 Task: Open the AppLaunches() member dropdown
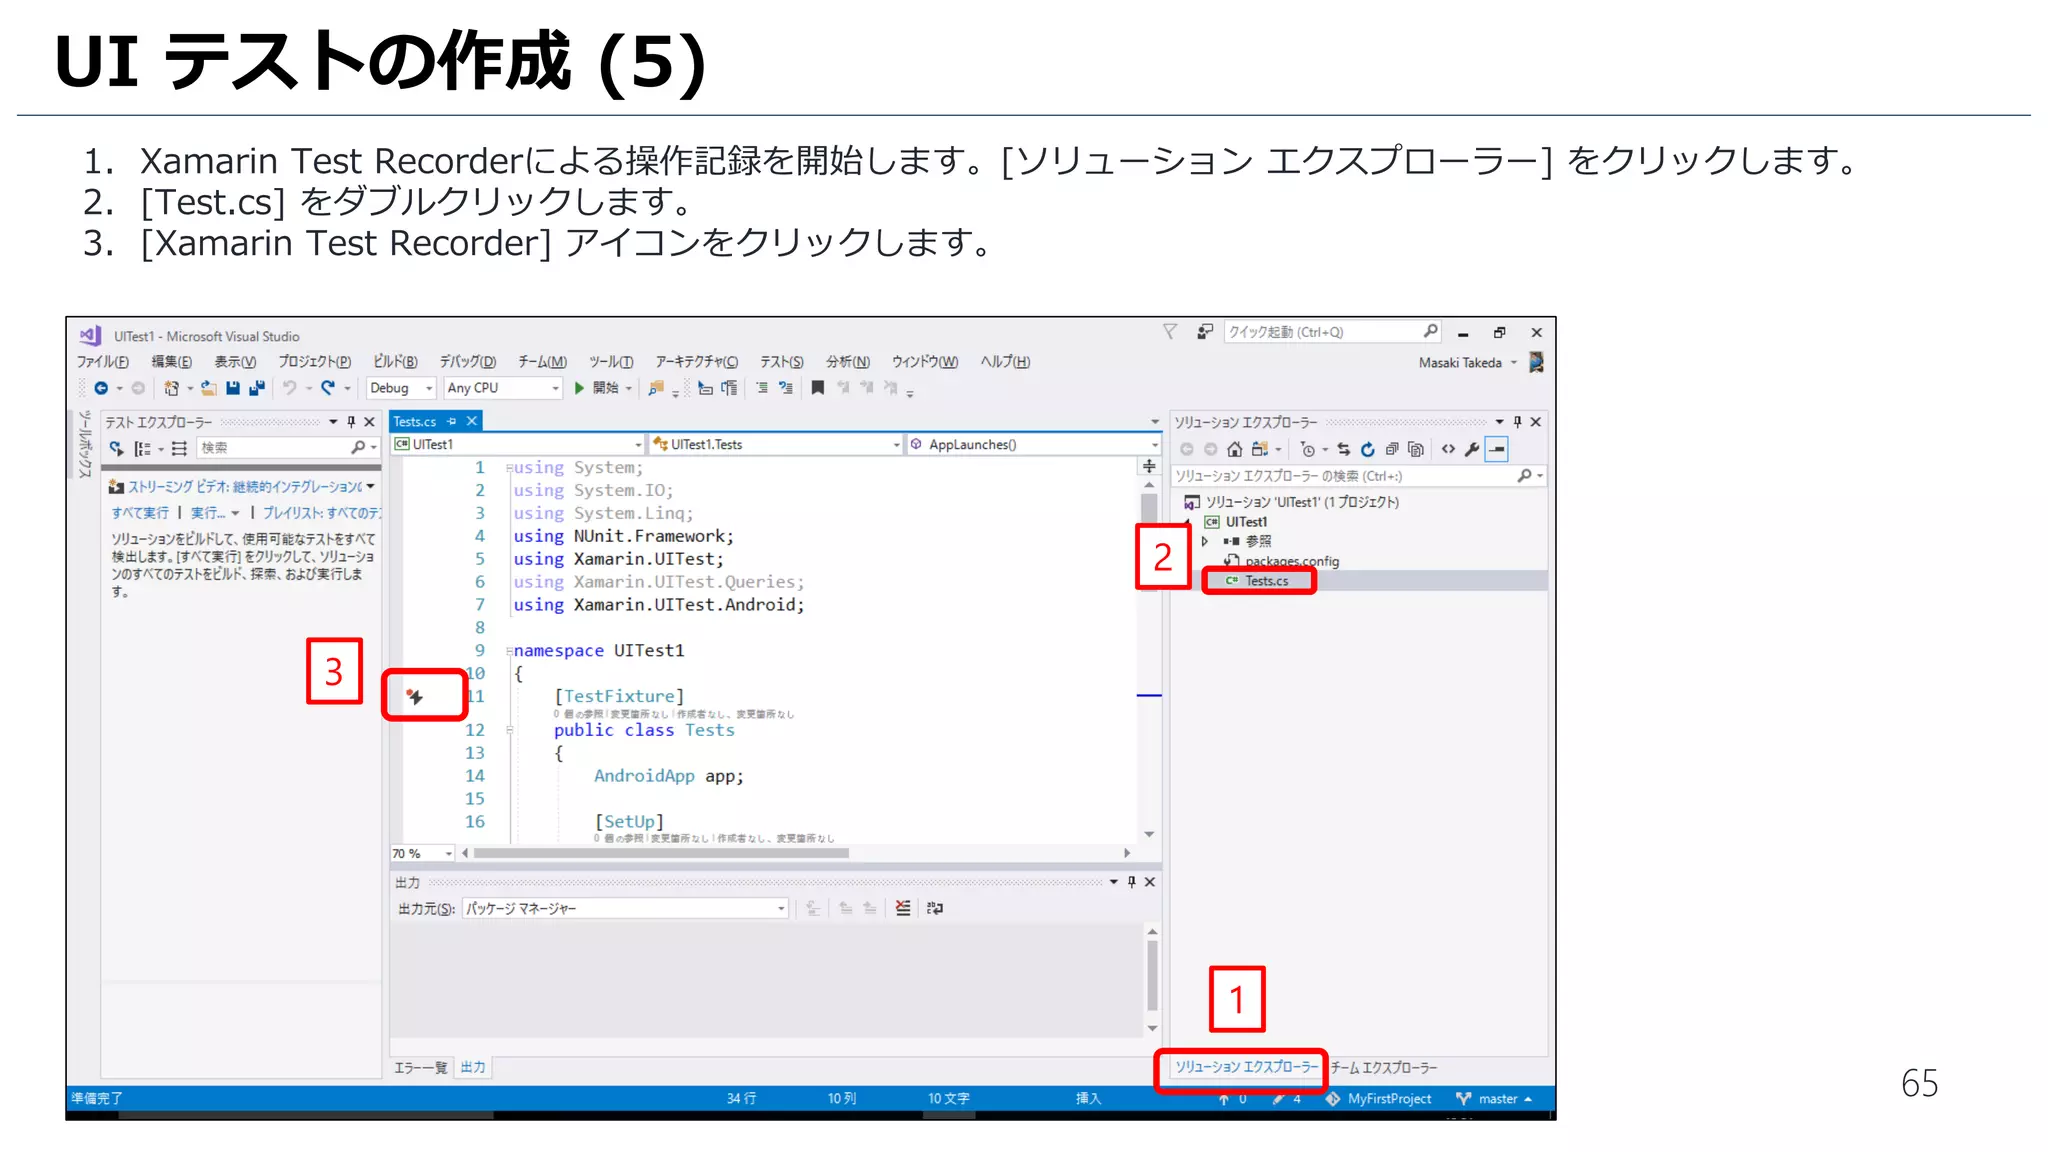point(1033,445)
